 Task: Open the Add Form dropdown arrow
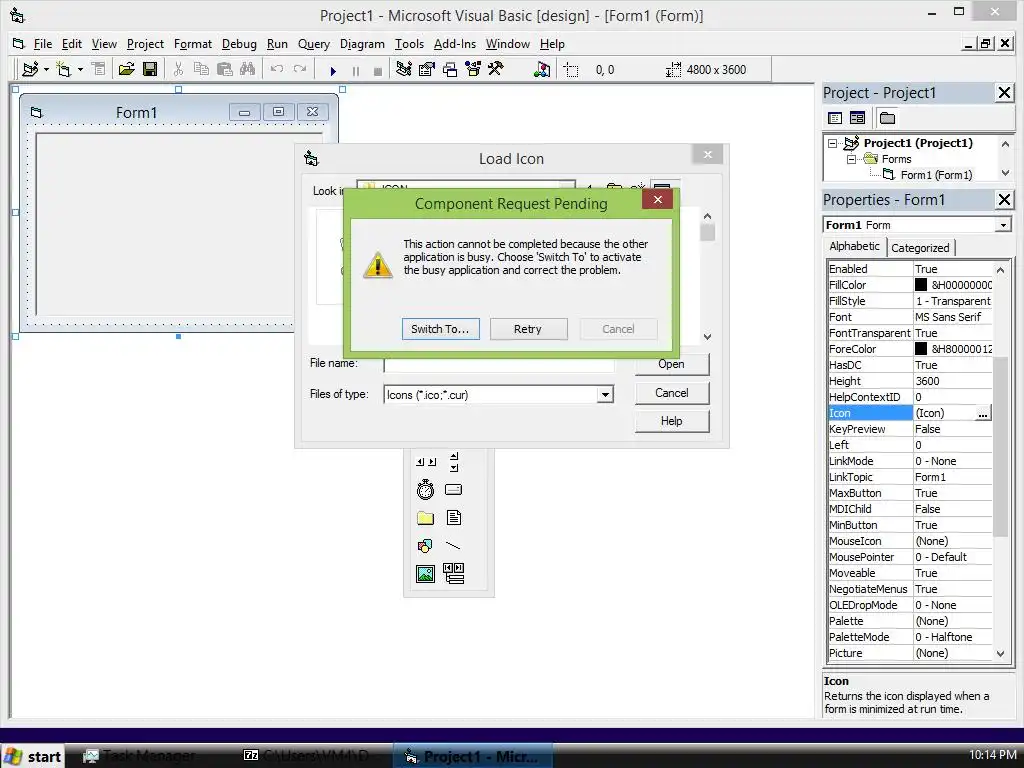80,69
